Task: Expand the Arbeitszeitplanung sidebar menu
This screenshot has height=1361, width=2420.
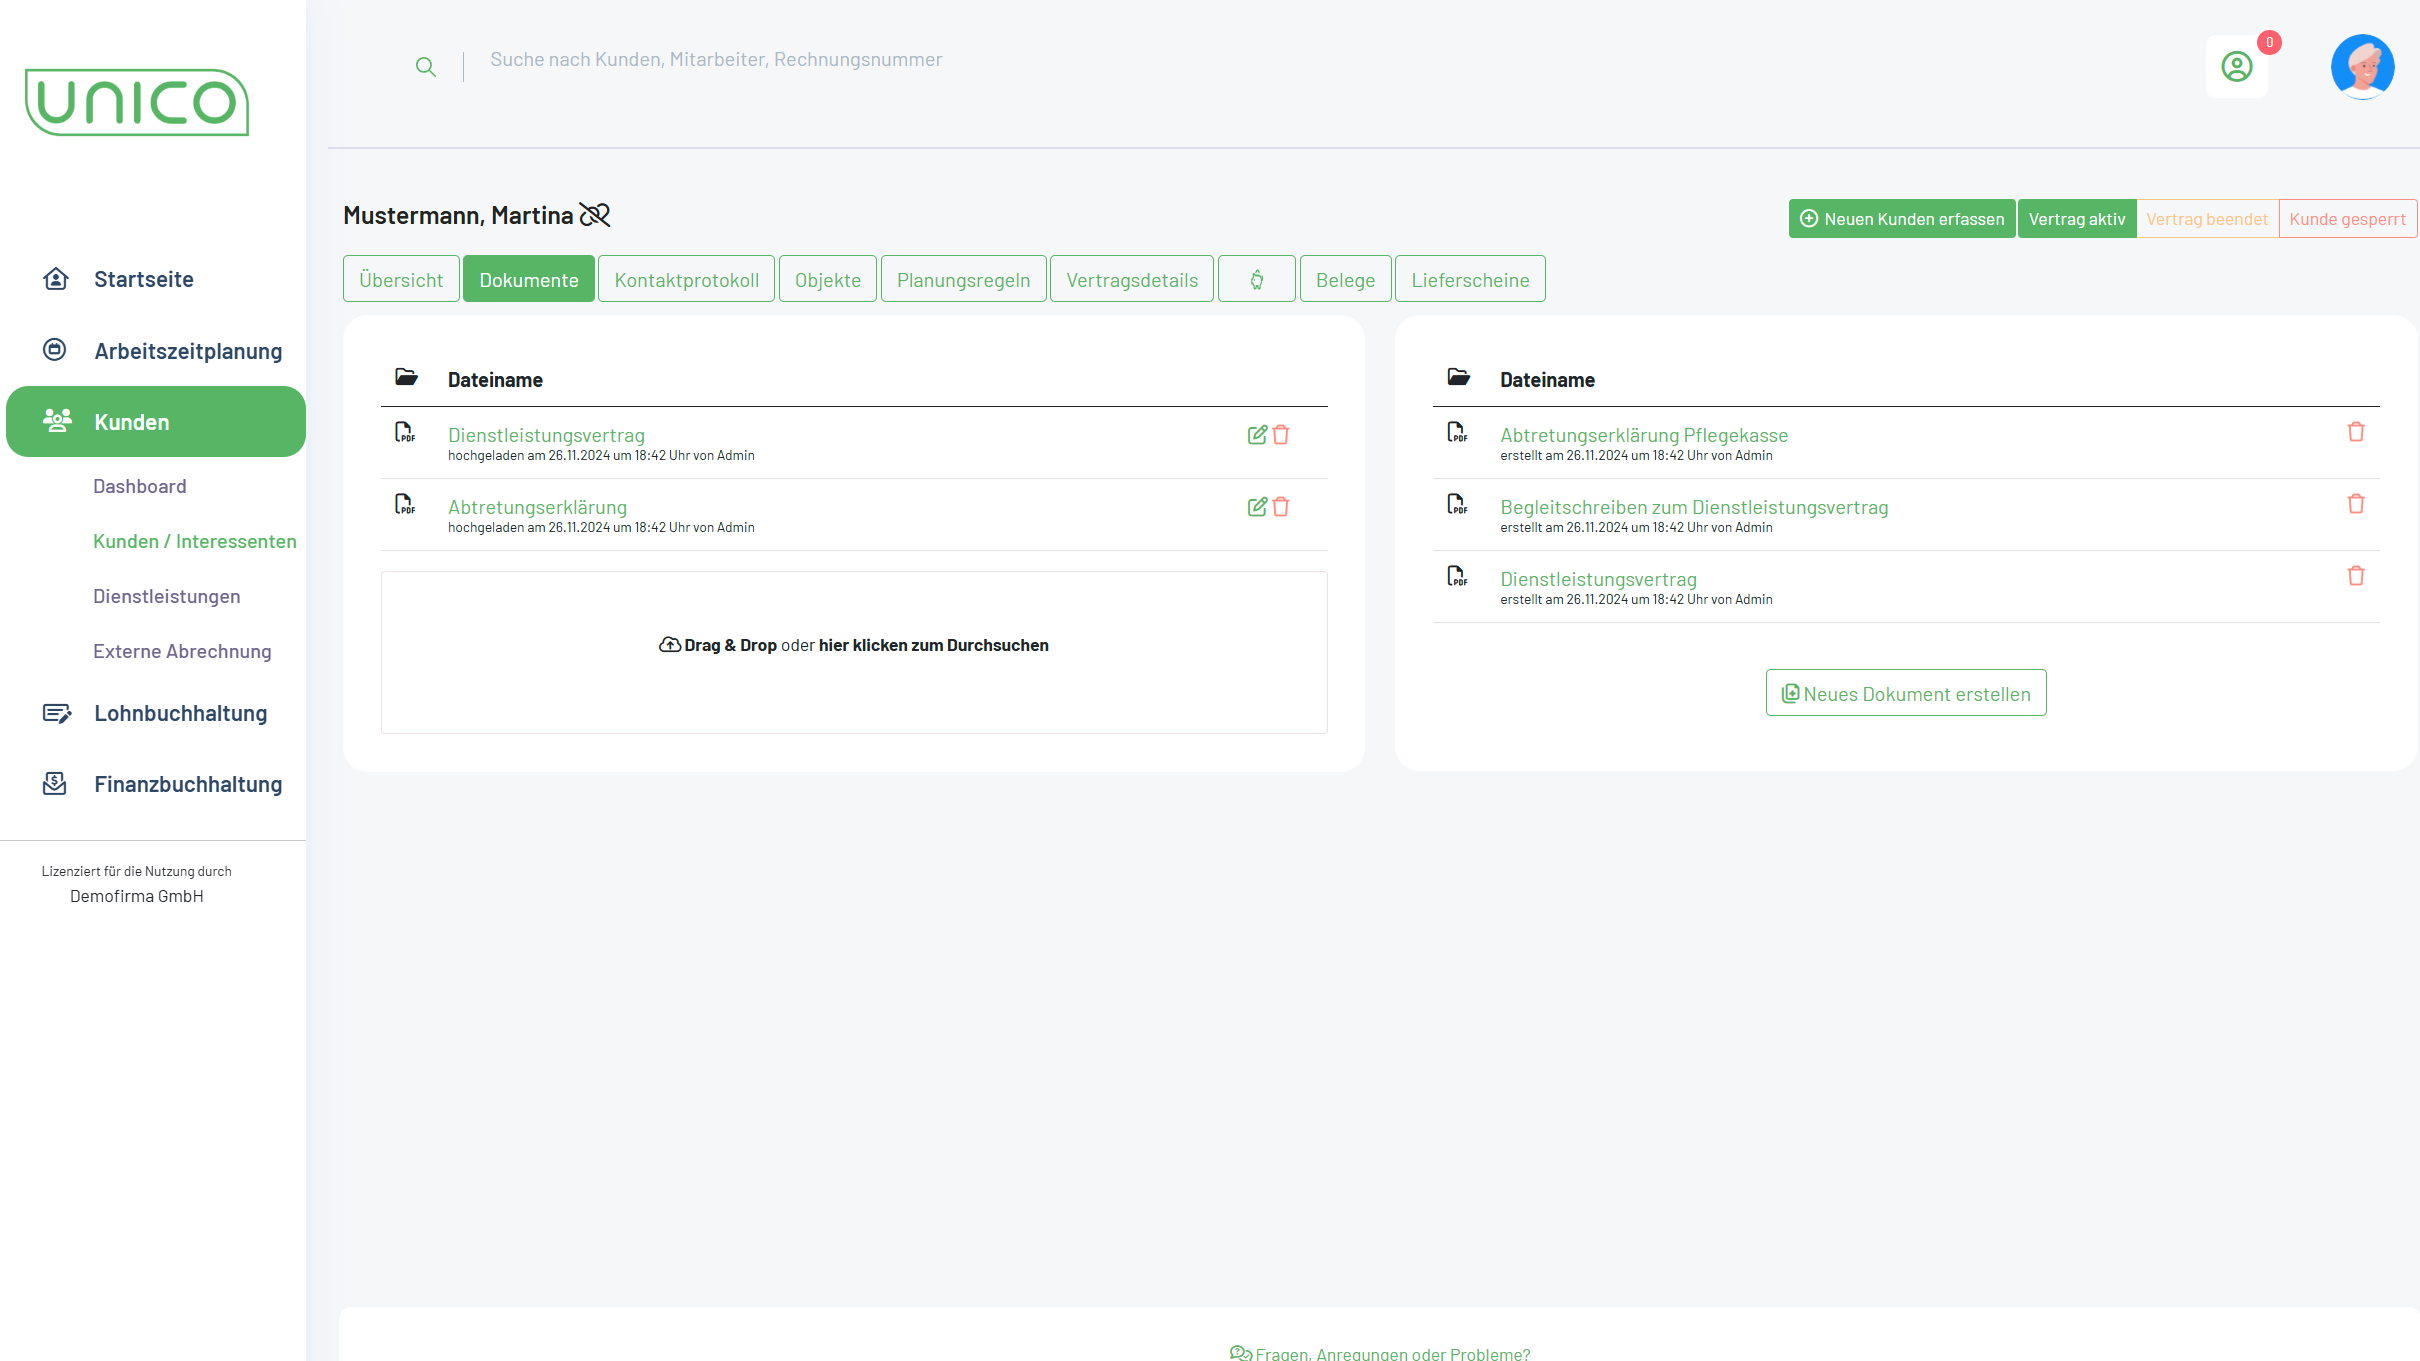Action: 188,351
